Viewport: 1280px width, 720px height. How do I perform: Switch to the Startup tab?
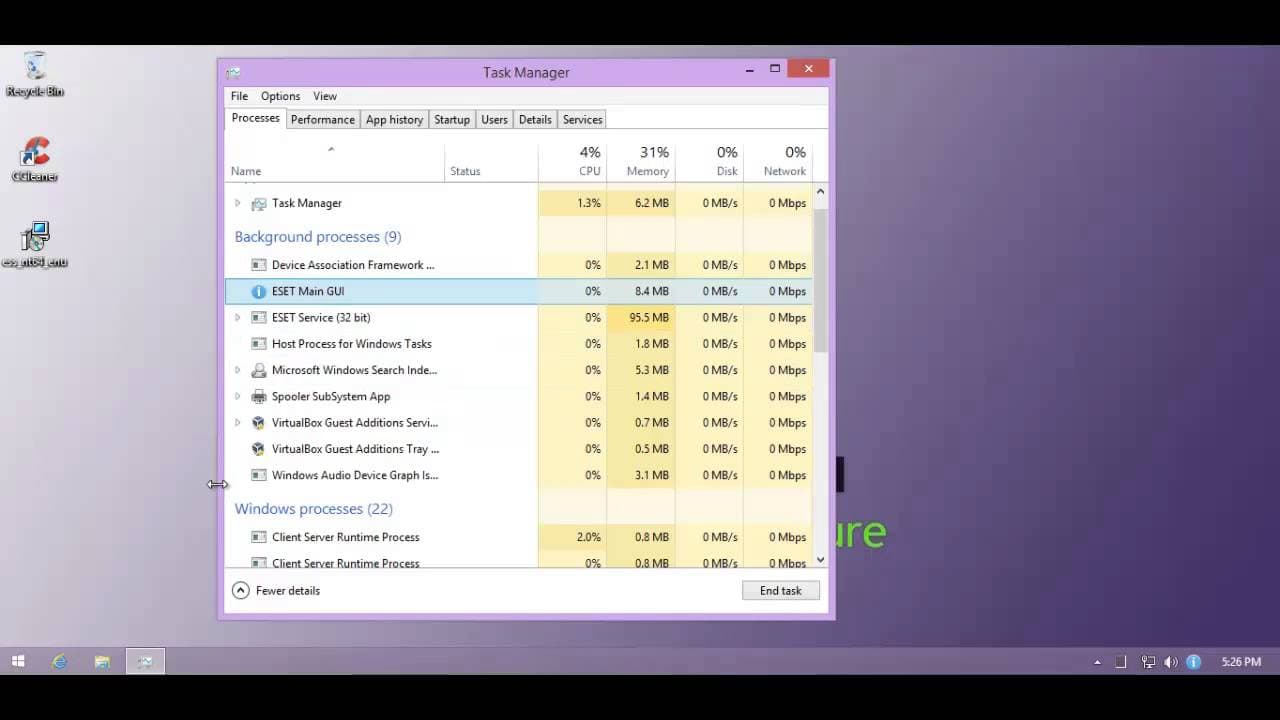pos(452,119)
